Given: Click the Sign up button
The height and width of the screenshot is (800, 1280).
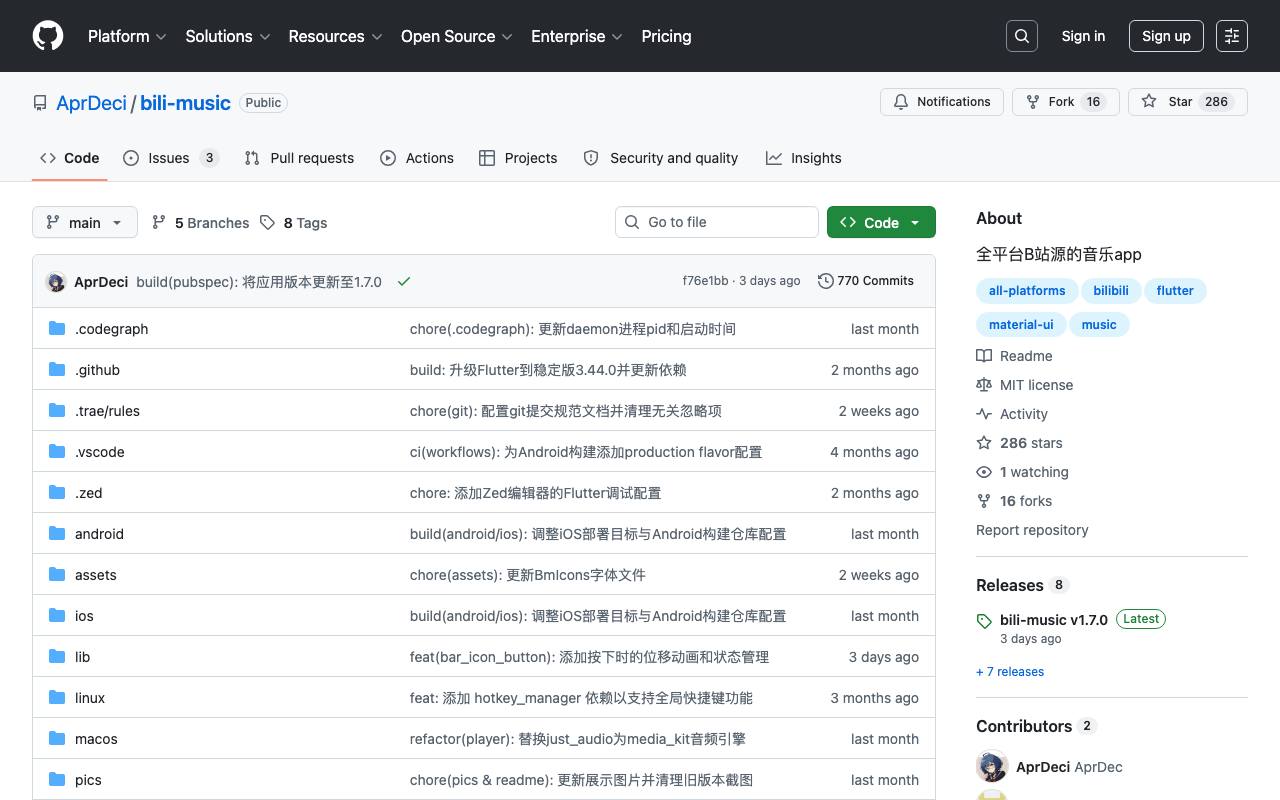Looking at the screenshot, I should 1166,36.
